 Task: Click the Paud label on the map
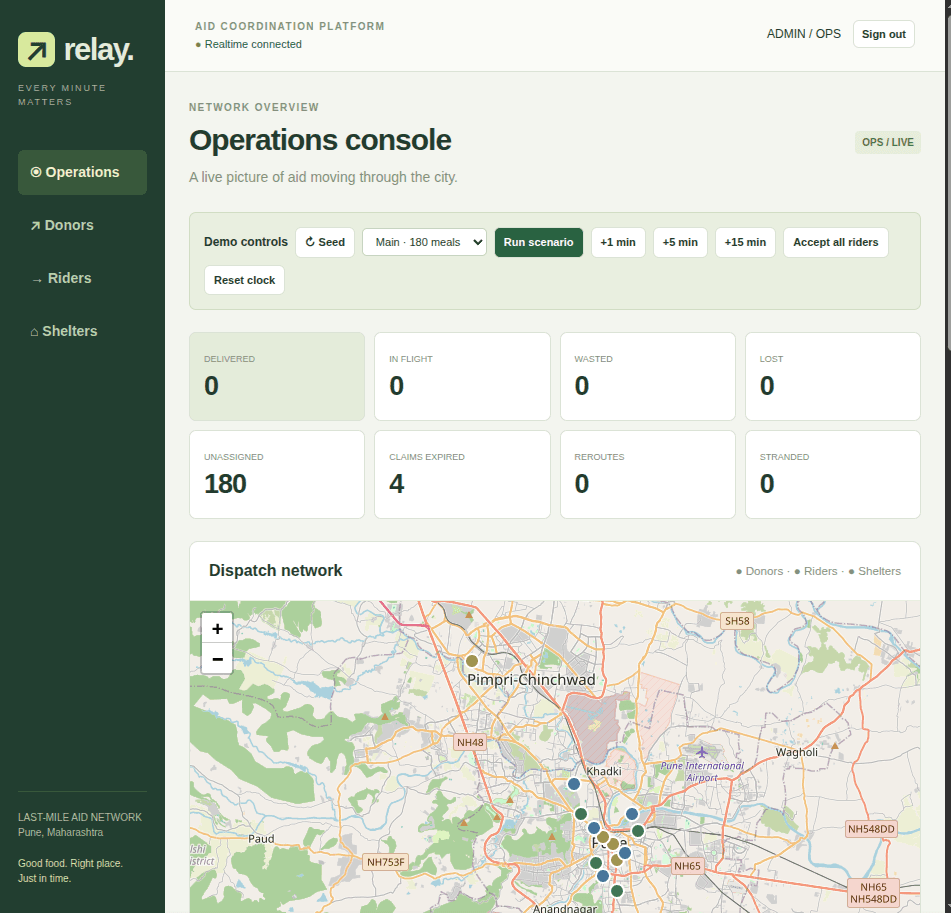pos(261,839)
